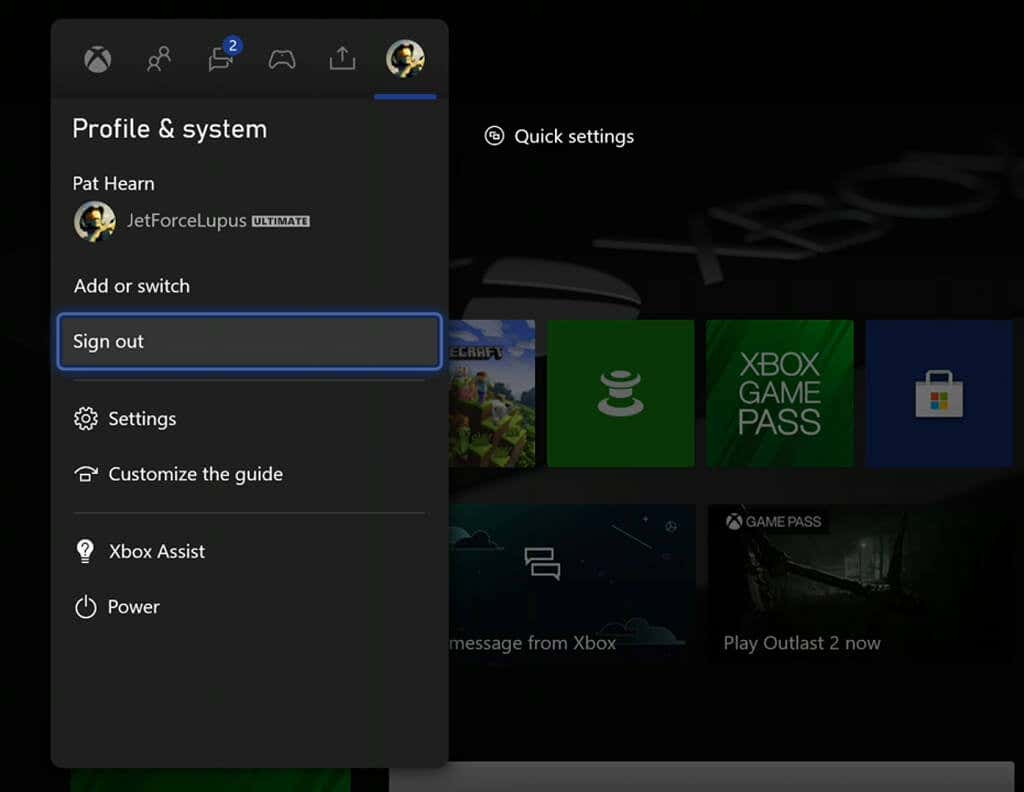Click the Customize the guide icon

coord(85,475)
